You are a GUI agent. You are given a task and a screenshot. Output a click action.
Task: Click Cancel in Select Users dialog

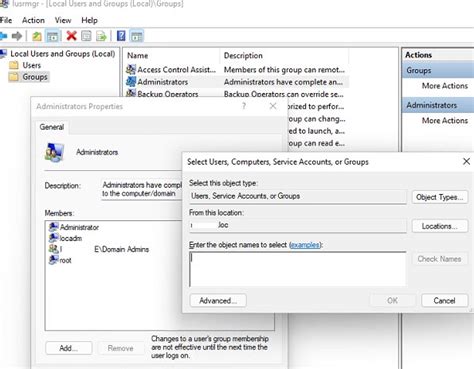pos(444,301)
